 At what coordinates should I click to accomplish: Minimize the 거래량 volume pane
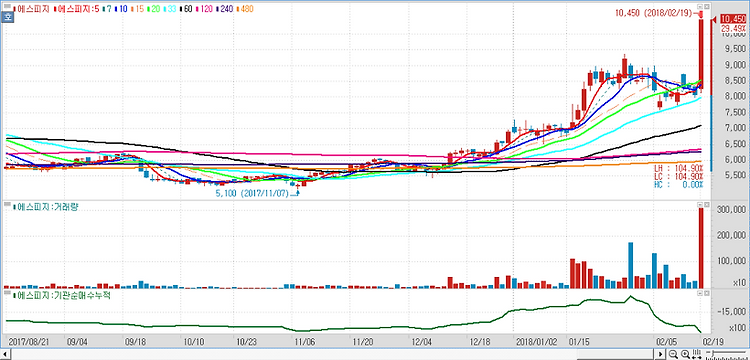(x=700, y=205)
